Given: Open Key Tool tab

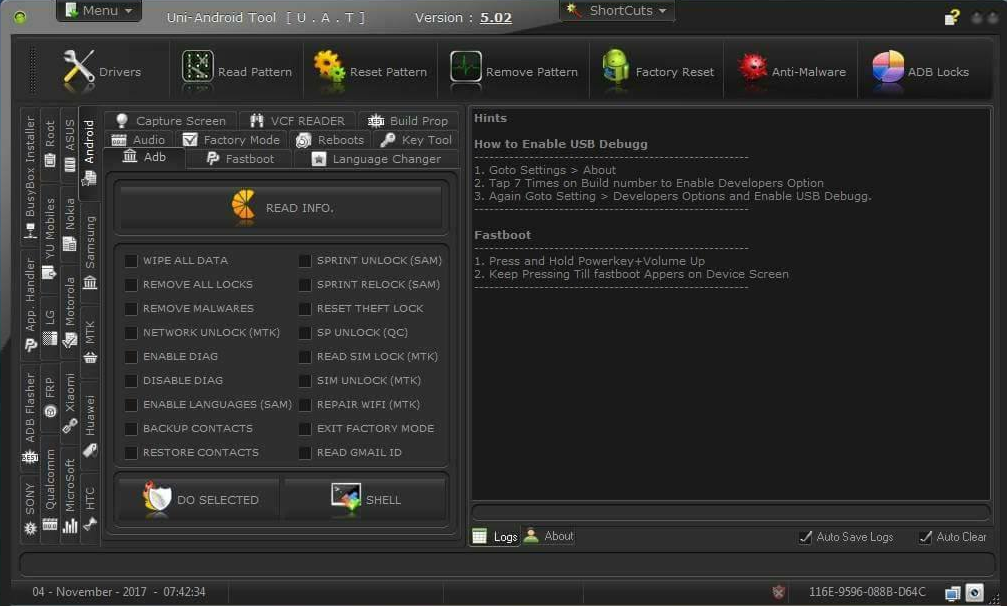Looking at the screenshot, I should click(416, 140).
